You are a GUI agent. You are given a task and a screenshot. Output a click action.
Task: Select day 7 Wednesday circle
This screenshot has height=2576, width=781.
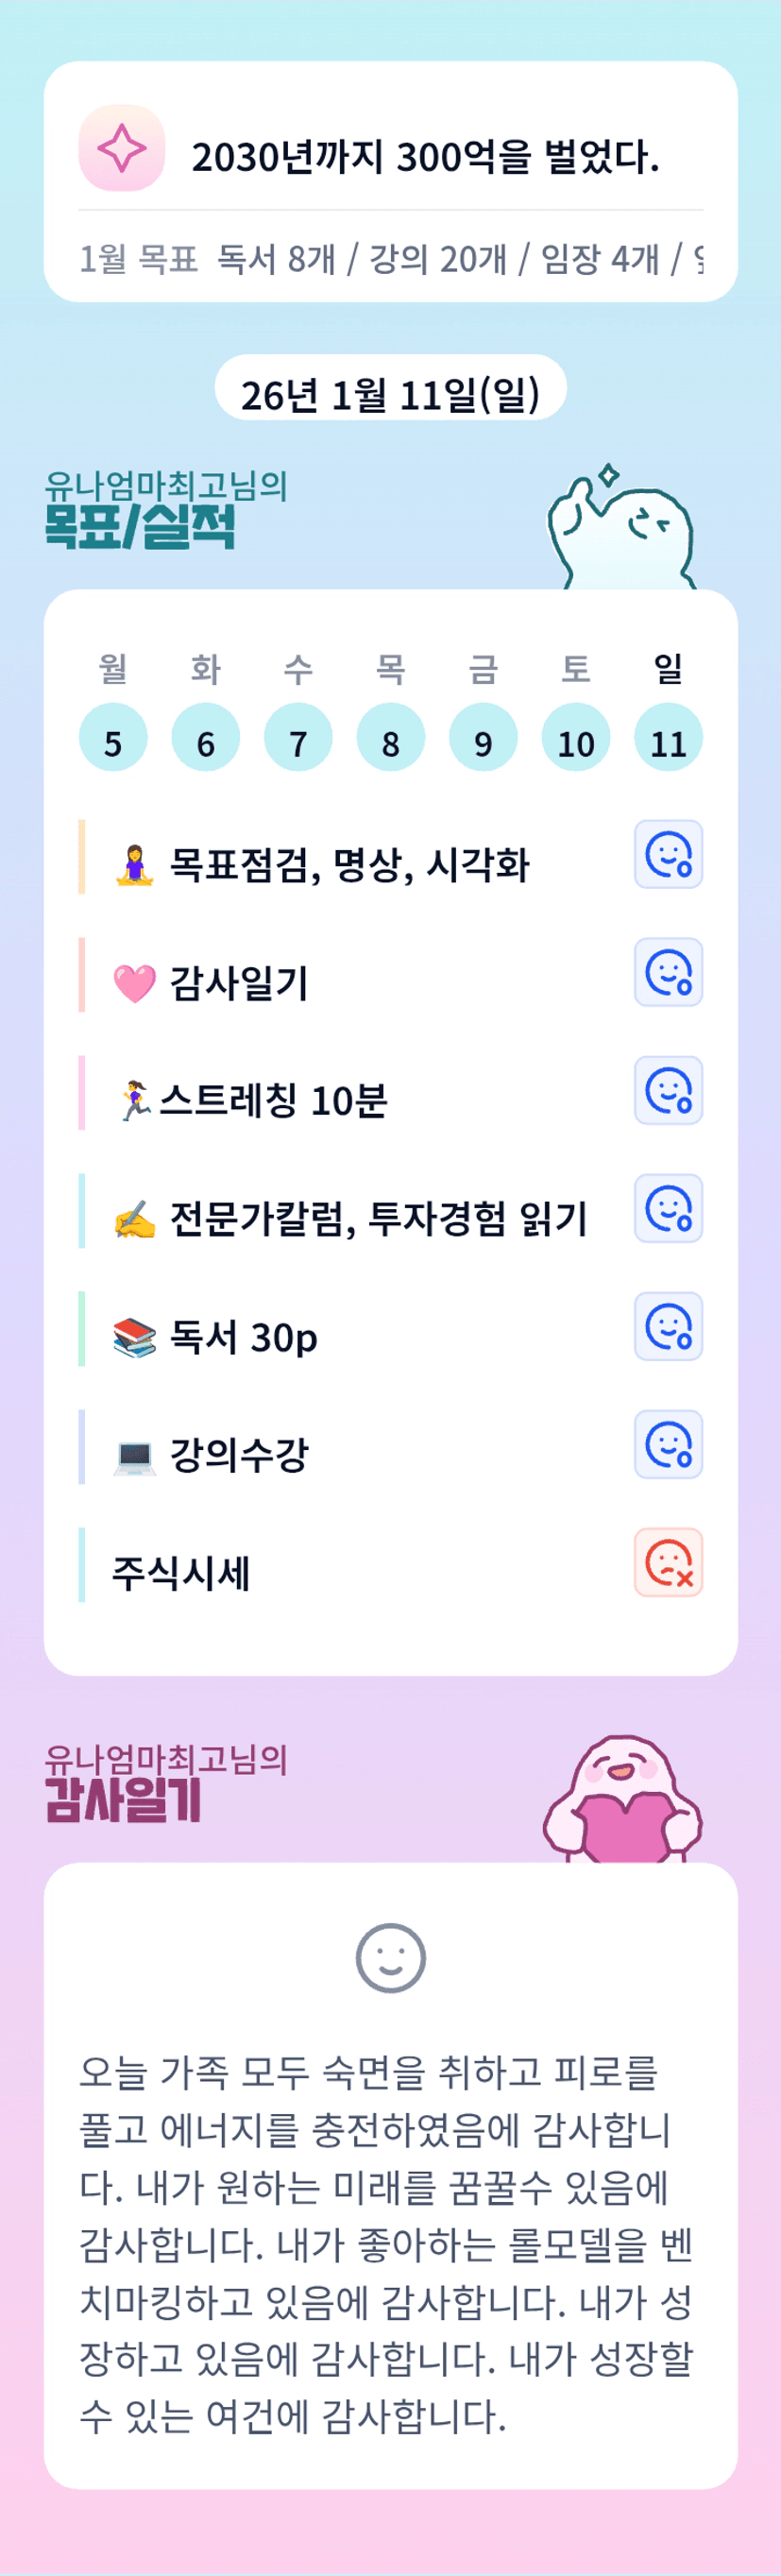298,737
